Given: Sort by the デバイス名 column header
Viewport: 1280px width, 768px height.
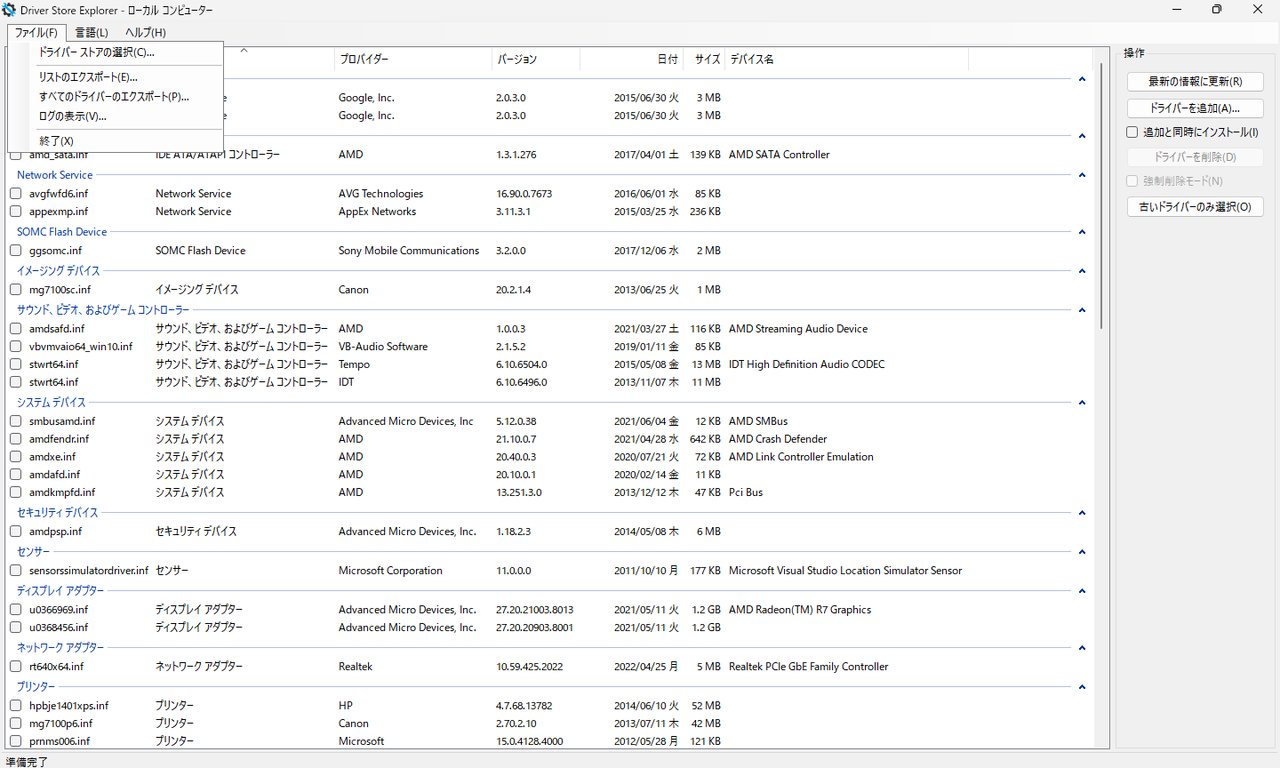Looking at the screenshot, I should [x=846, y=59].
